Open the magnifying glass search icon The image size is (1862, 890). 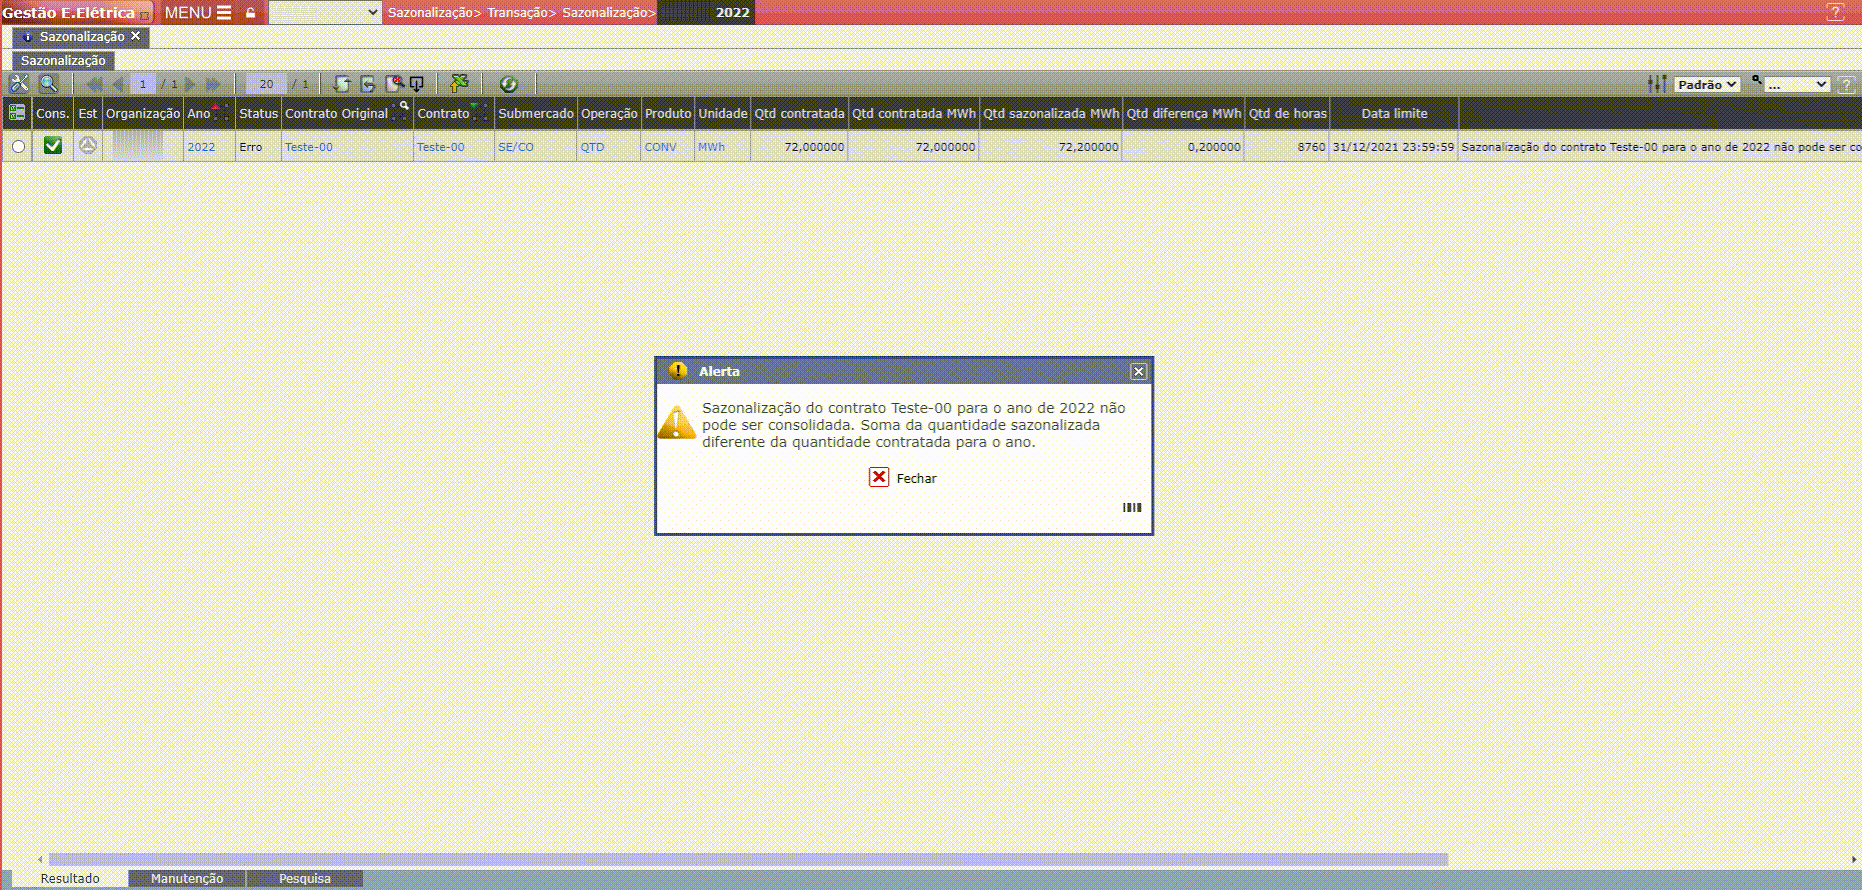click(x=48, y=84)
